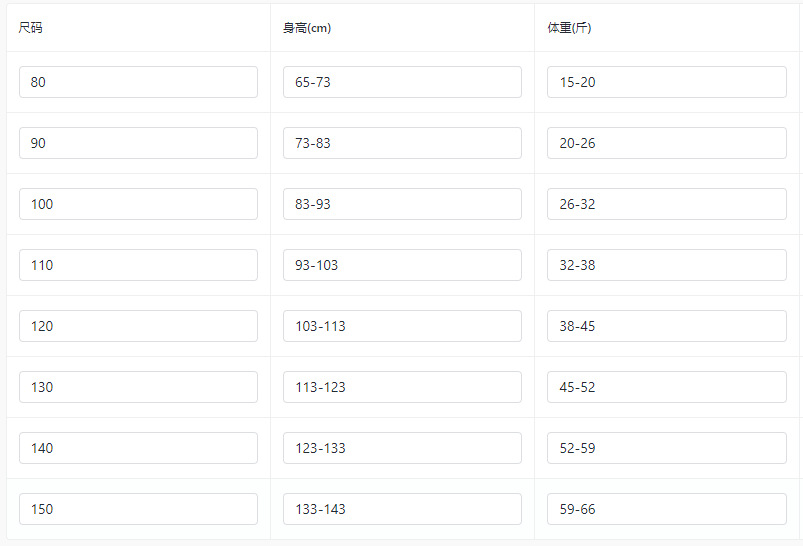This screenshot has width=803, height=546.
Task: Select the weight field showing 26-32
Action: coord(666,204)
